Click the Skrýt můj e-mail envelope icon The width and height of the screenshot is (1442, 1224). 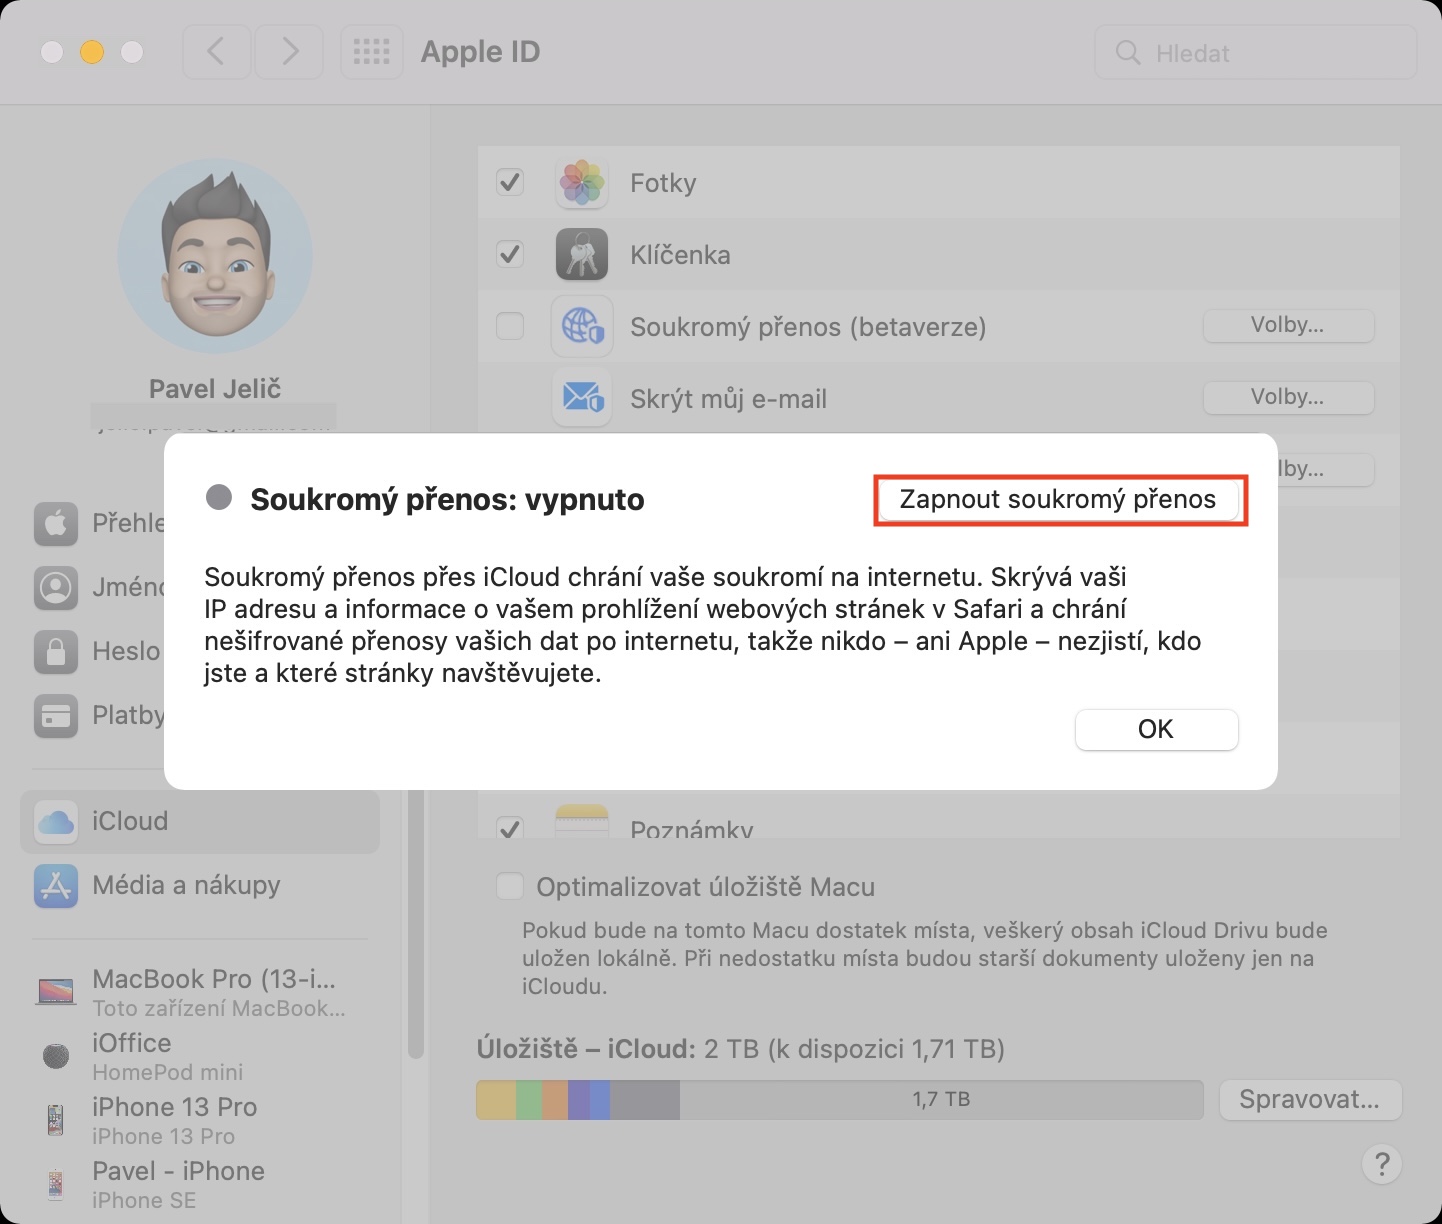click(x=582, y=398)
